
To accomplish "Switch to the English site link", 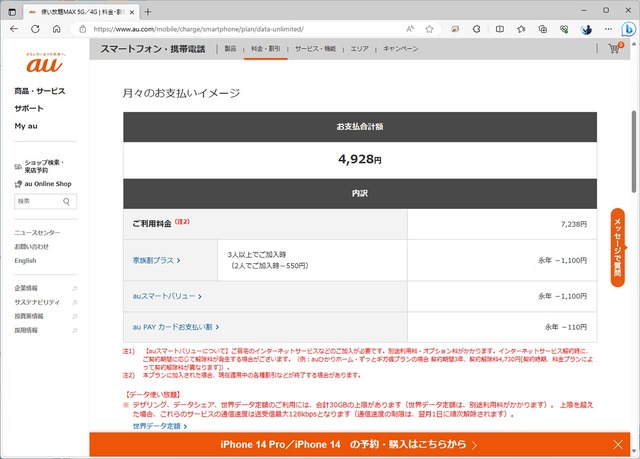I will click(25, 261).
